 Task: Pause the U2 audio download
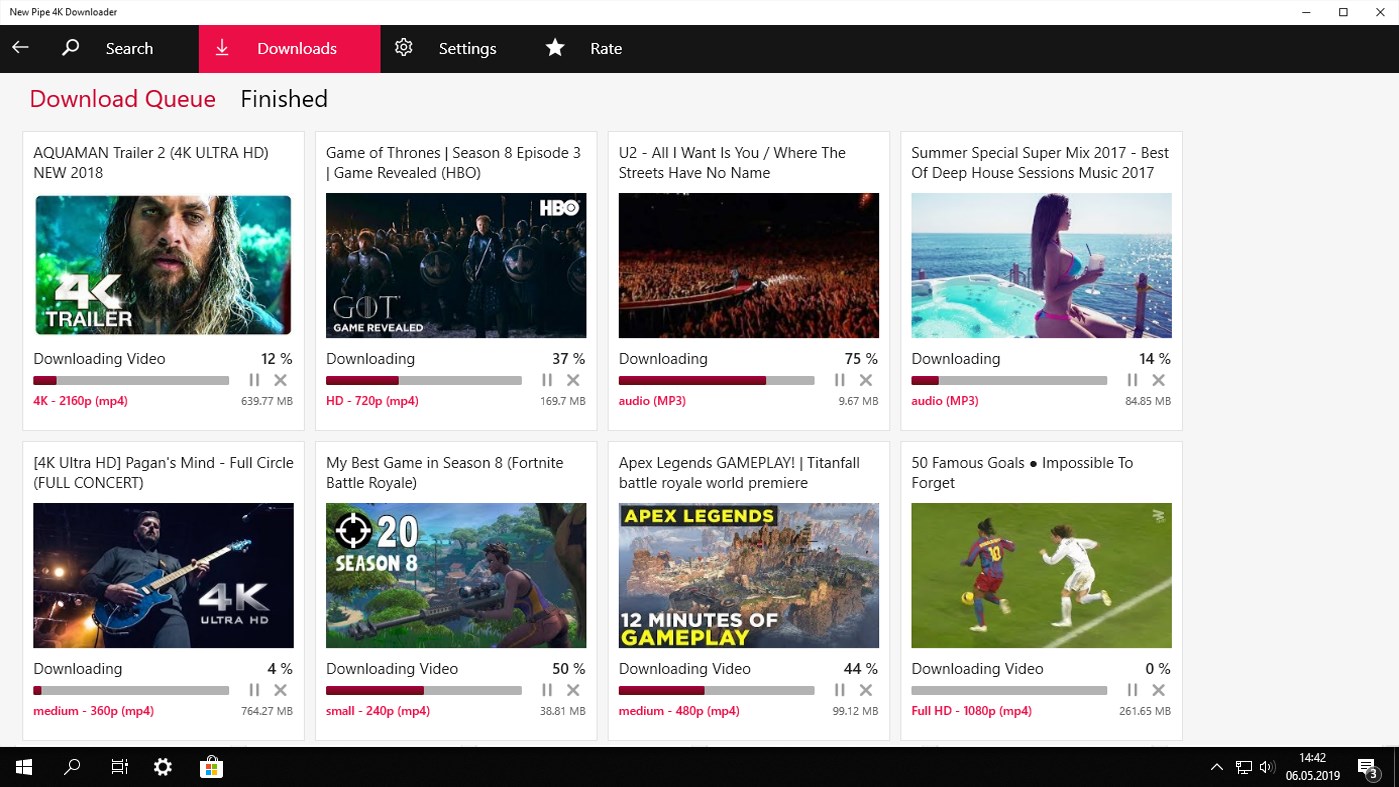(840, 380)
